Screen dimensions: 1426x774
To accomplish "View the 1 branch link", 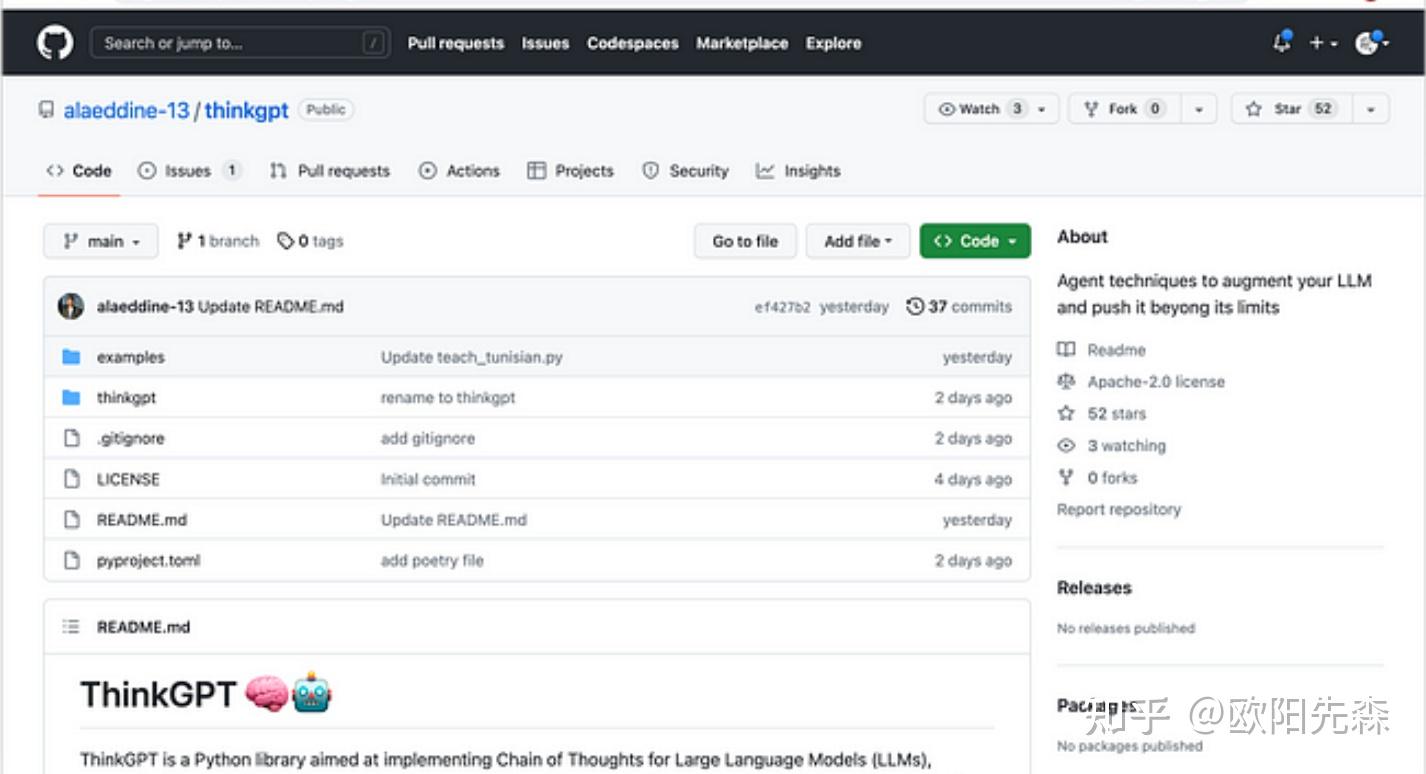I will (218, 241).
